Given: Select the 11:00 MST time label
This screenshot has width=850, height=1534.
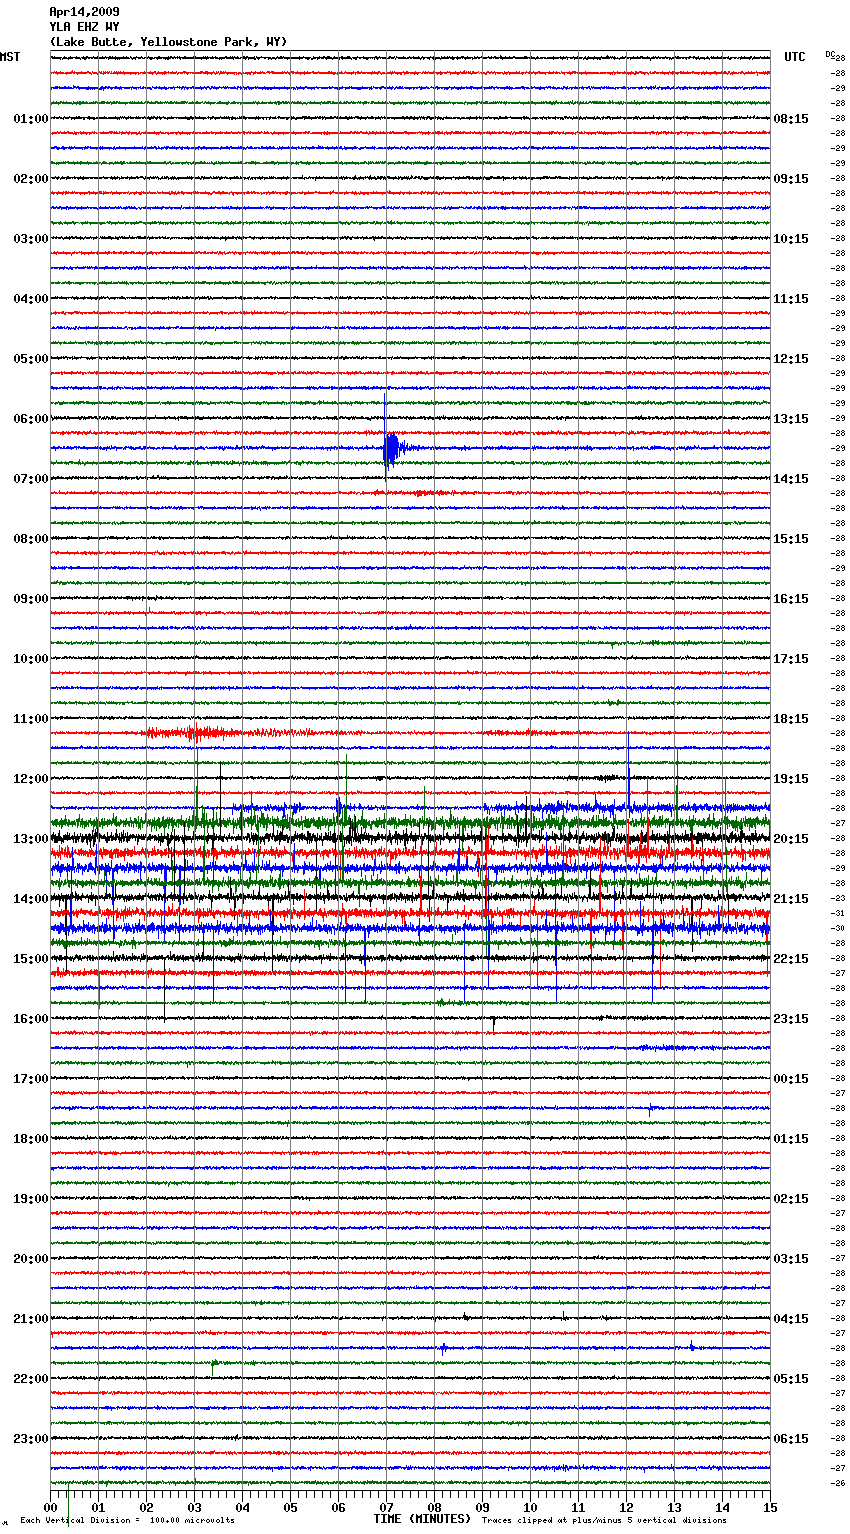Looking at the screenshot, I should pyautogui.click(x=30, y=719).
